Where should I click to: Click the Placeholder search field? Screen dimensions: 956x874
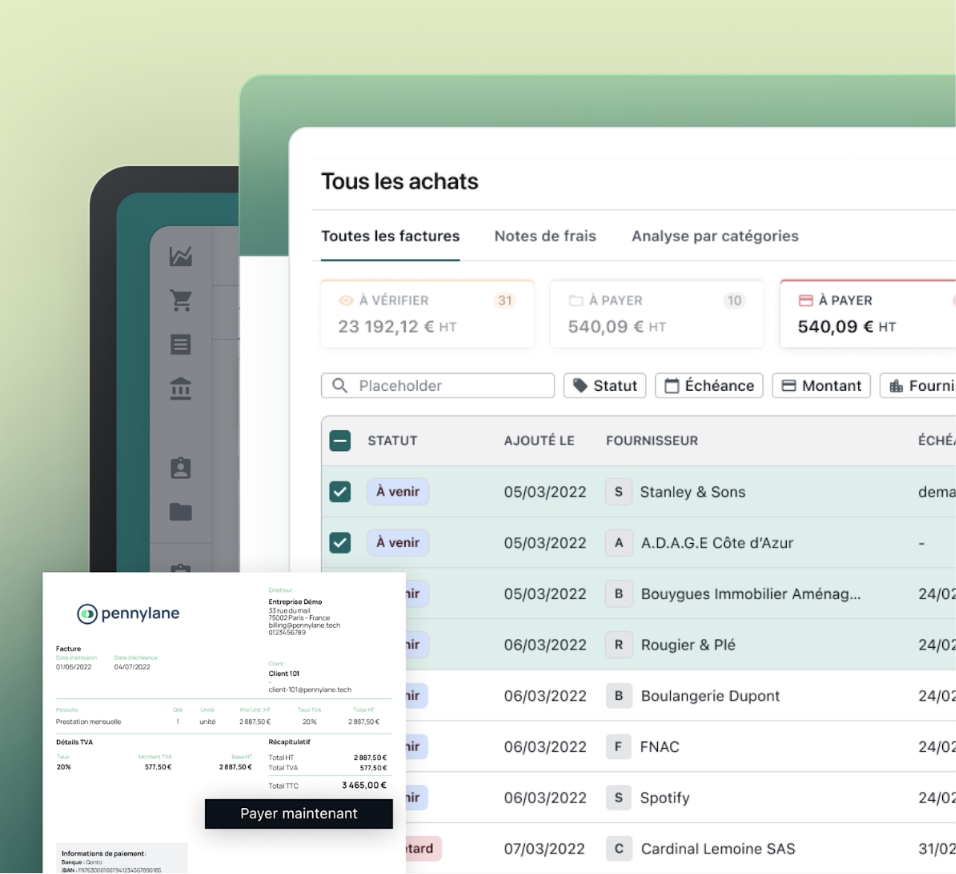438,386
